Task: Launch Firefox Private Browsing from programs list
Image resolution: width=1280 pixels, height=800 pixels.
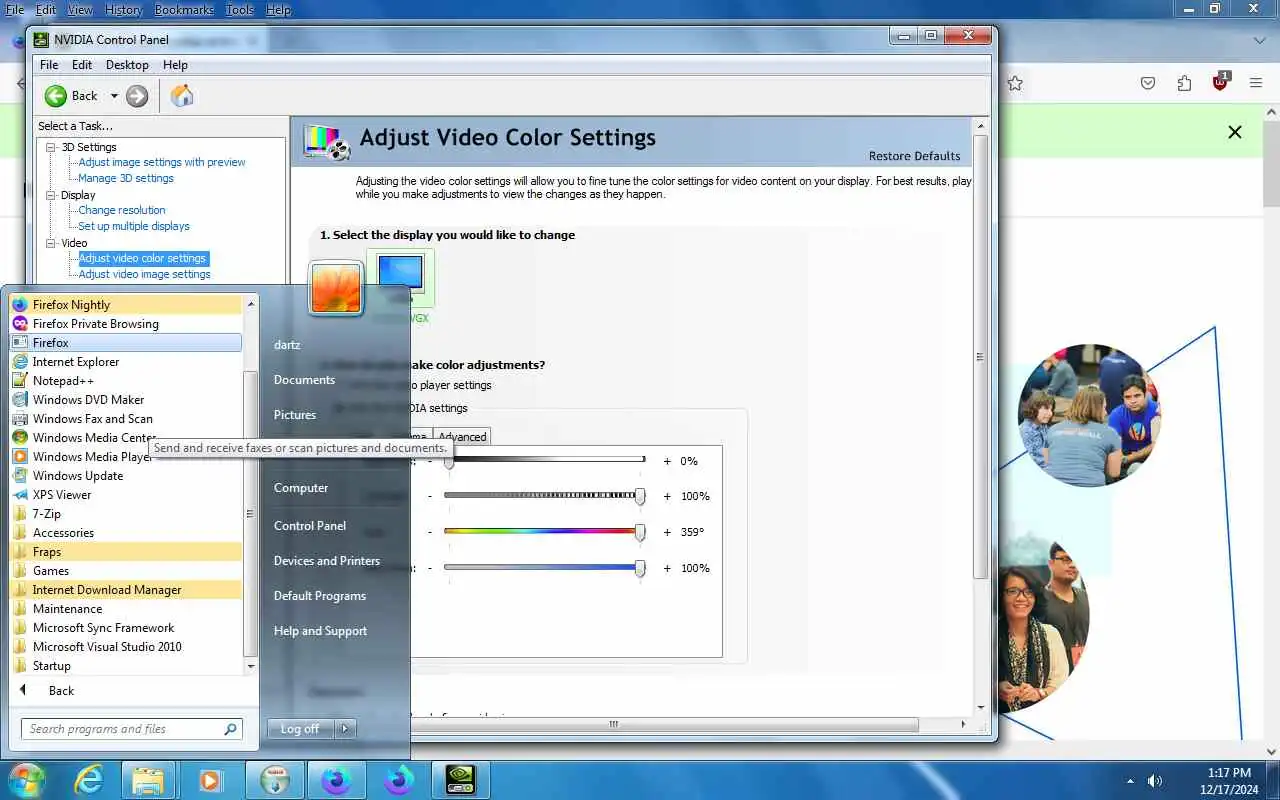Action: click(126, 324)
